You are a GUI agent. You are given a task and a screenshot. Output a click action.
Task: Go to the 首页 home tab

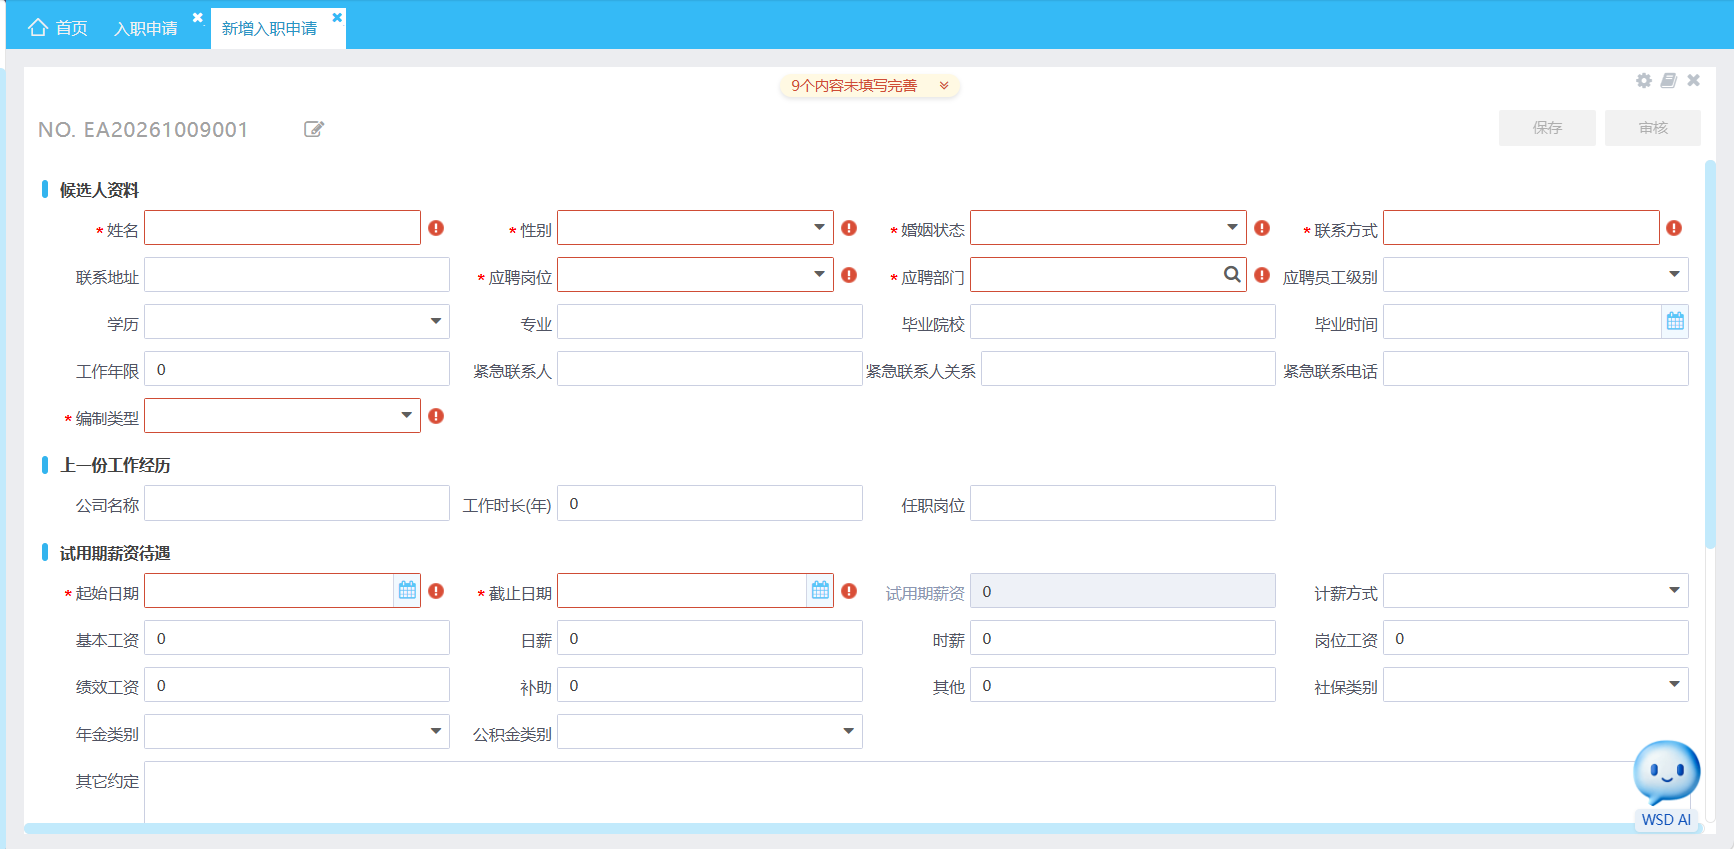[58, 28]
